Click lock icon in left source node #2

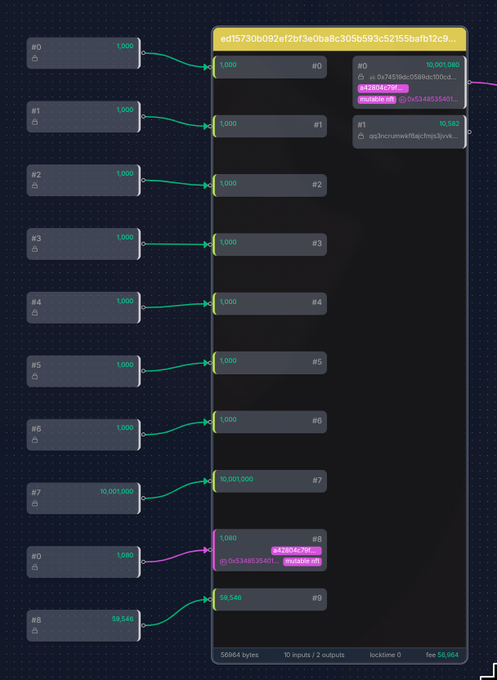click(x=35, y=186)
